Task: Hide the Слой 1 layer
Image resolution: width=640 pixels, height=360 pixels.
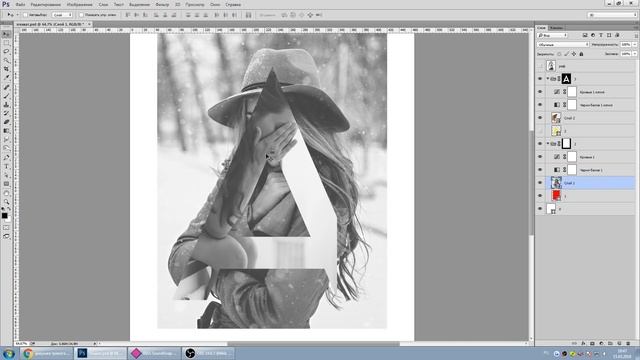Action: [540, 183]
